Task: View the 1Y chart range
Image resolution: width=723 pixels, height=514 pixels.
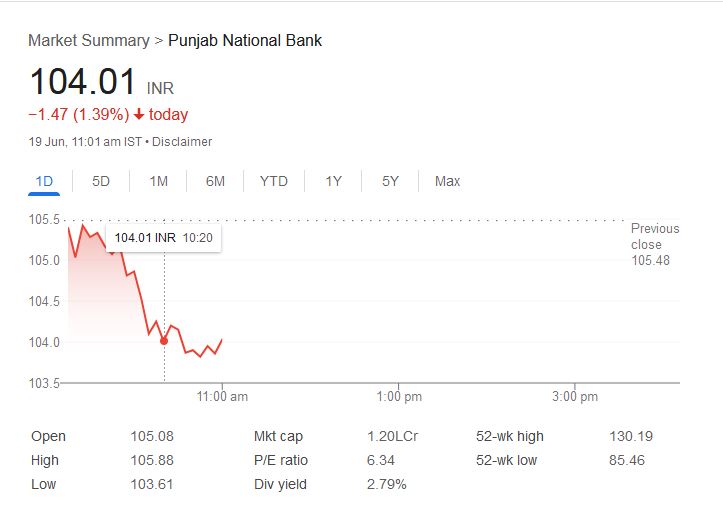Action: (x=333, y=181)
